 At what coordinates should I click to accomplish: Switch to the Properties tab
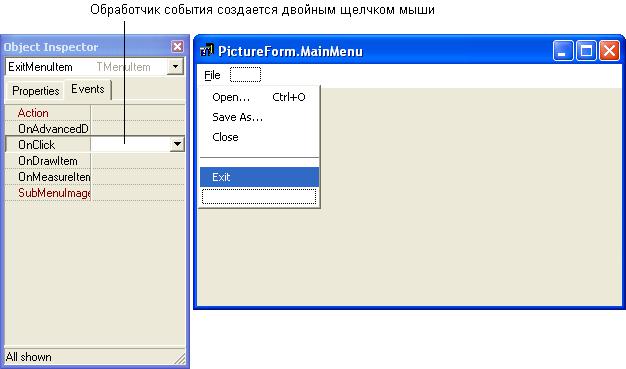click(36, 91)
